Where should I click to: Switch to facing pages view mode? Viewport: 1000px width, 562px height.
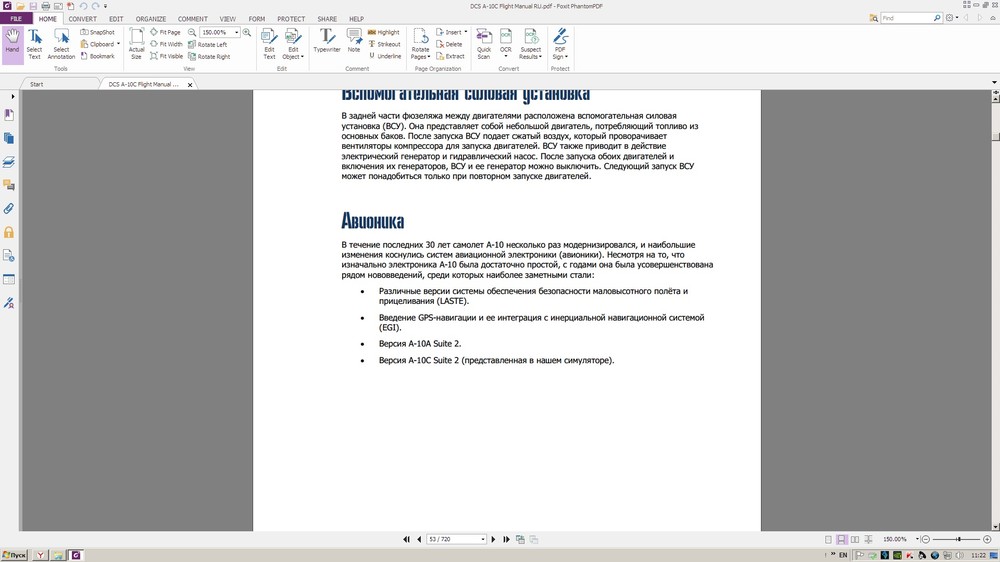point(855,539)
